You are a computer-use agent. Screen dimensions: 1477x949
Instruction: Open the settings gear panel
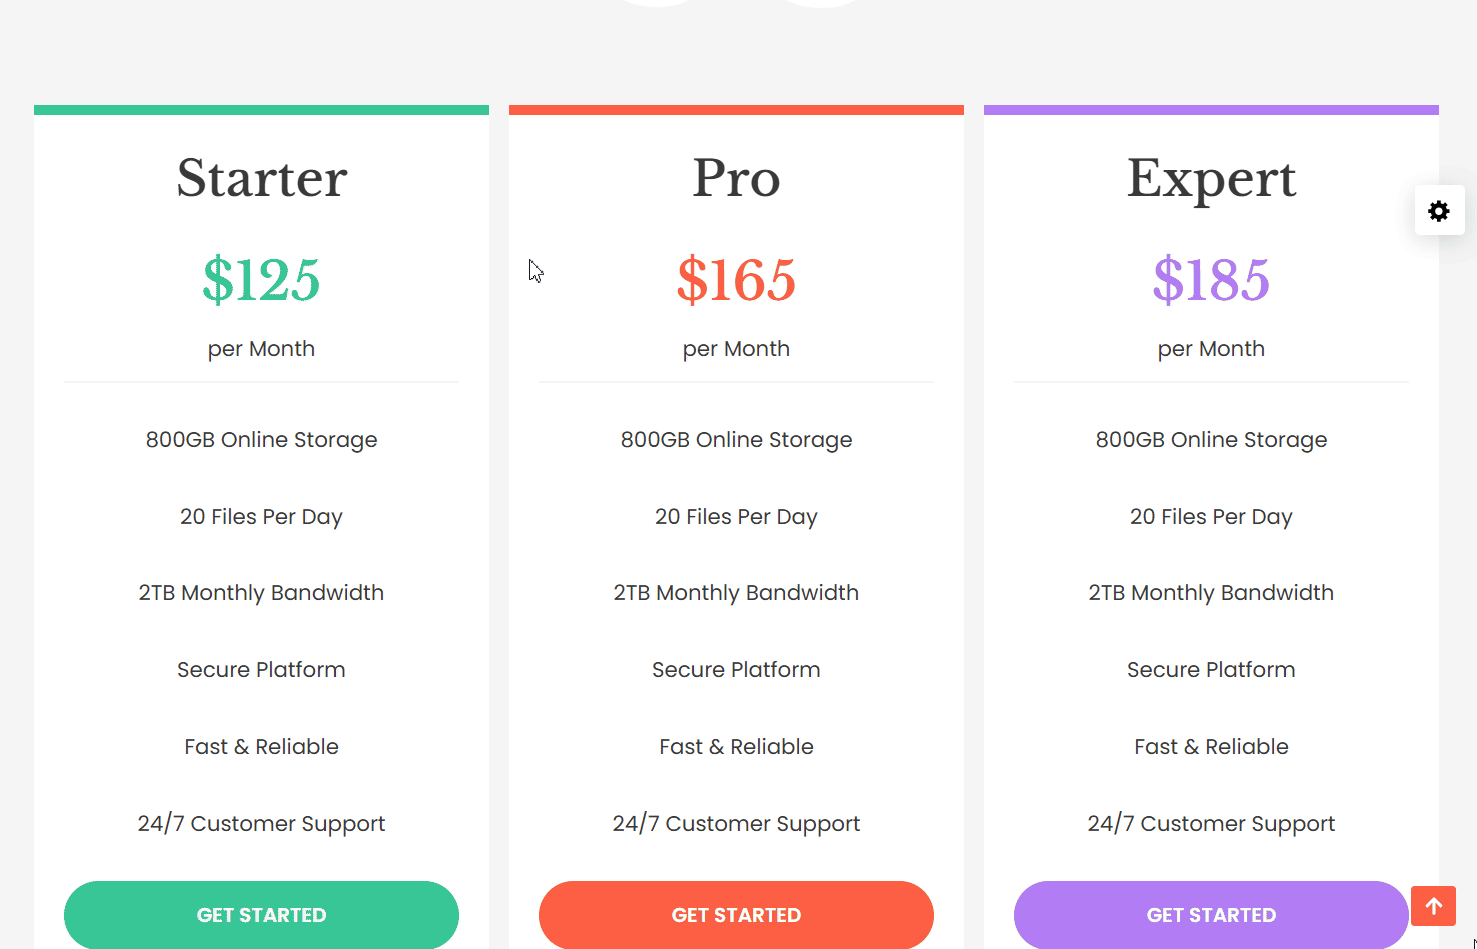pyautogui.click(x=1439, y=211)
